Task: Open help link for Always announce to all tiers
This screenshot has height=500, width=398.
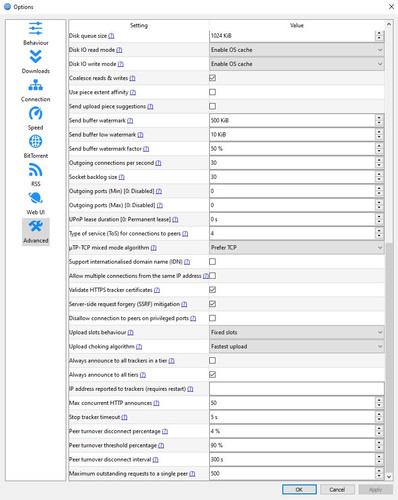Action: click(143, 375)
